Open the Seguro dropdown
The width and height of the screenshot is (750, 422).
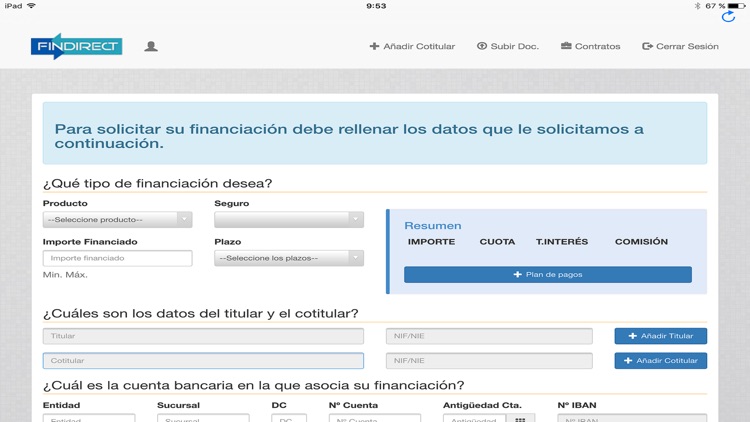click(x=289, y=220)
